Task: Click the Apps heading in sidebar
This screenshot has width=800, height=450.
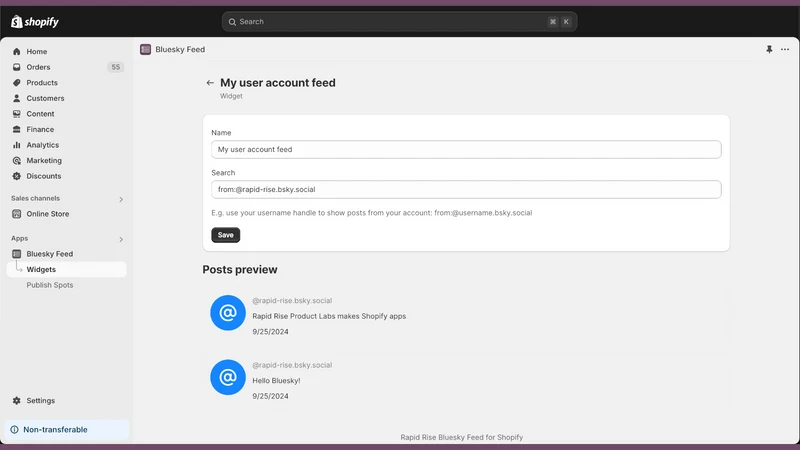Action: coord(19,238)
